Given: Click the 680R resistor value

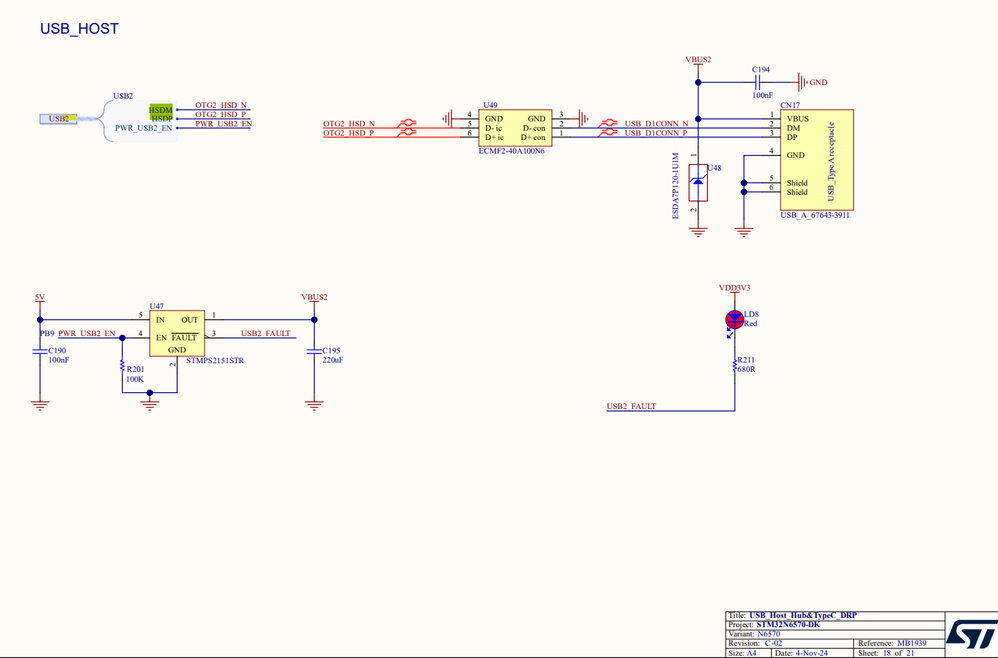Looking at the screenshot, I should (x=746, y=369).
